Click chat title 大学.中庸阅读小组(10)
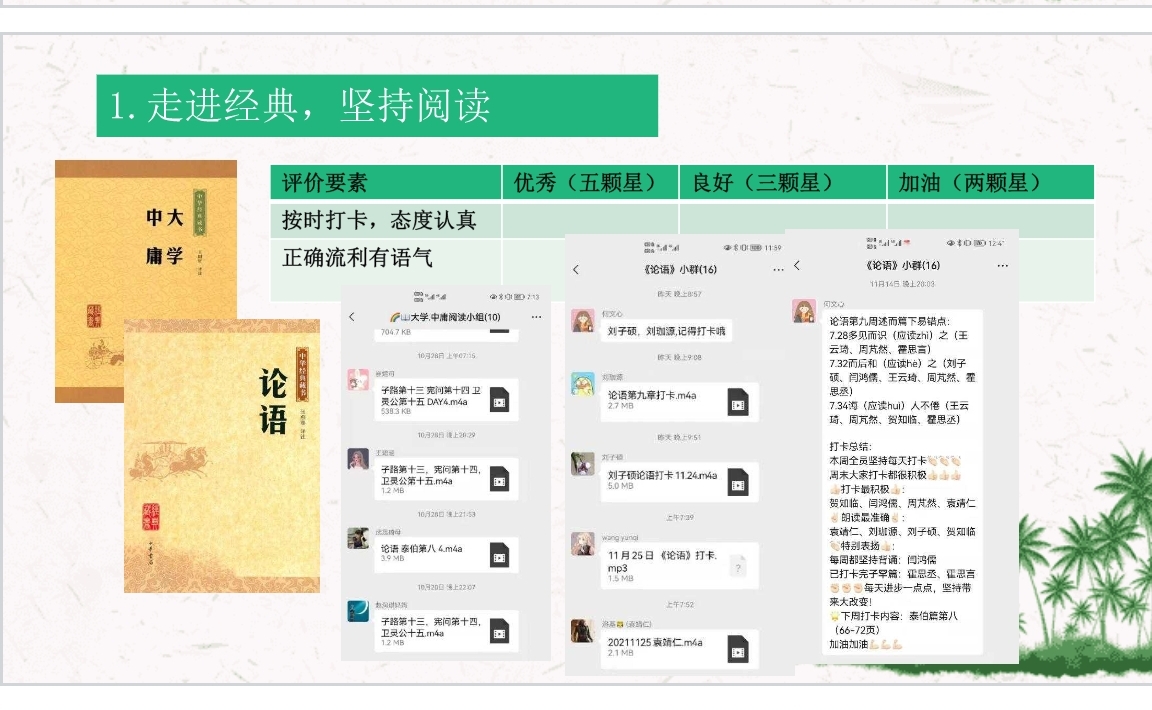The width and height of the screenshot is (1152, 710). pos(444,317)
